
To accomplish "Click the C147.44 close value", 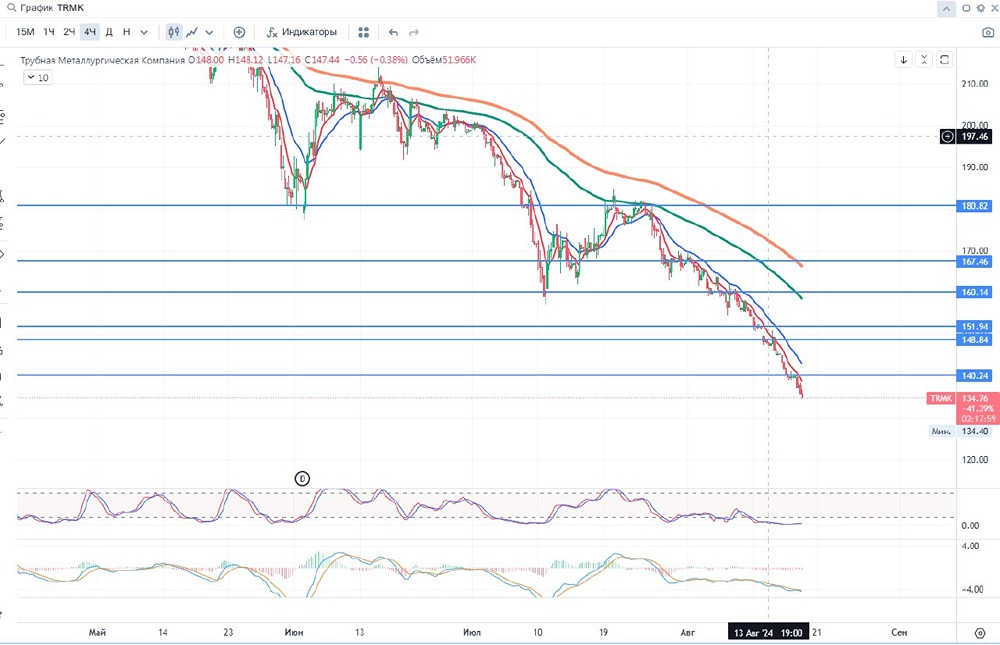I will point(322,60).
